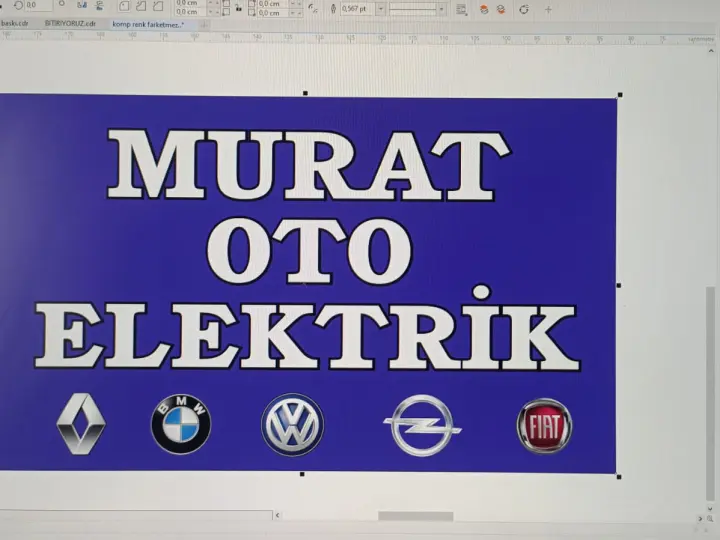Click the santimetre ruler unit label
This screenshot has height=540, width=720.
(701, 40)
